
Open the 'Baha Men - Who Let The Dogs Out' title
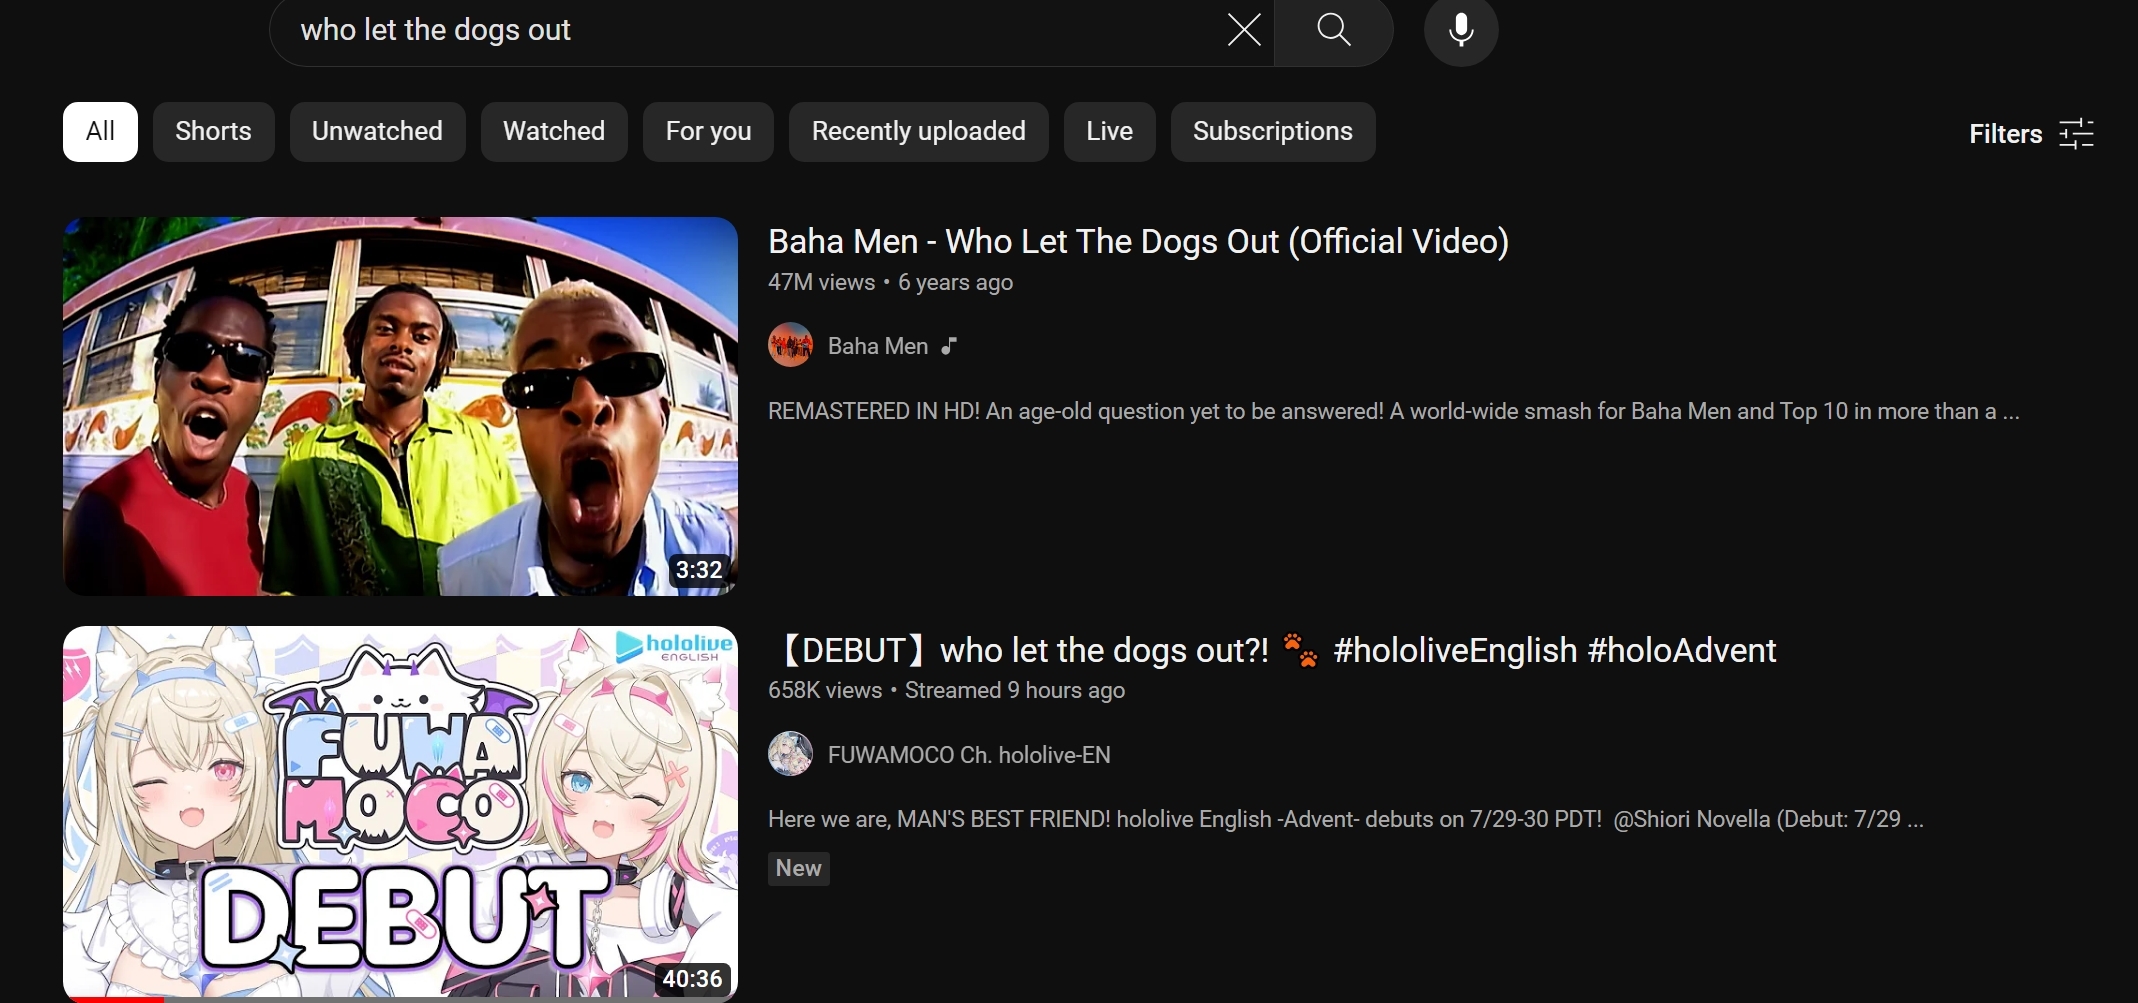click(1138, 241)
